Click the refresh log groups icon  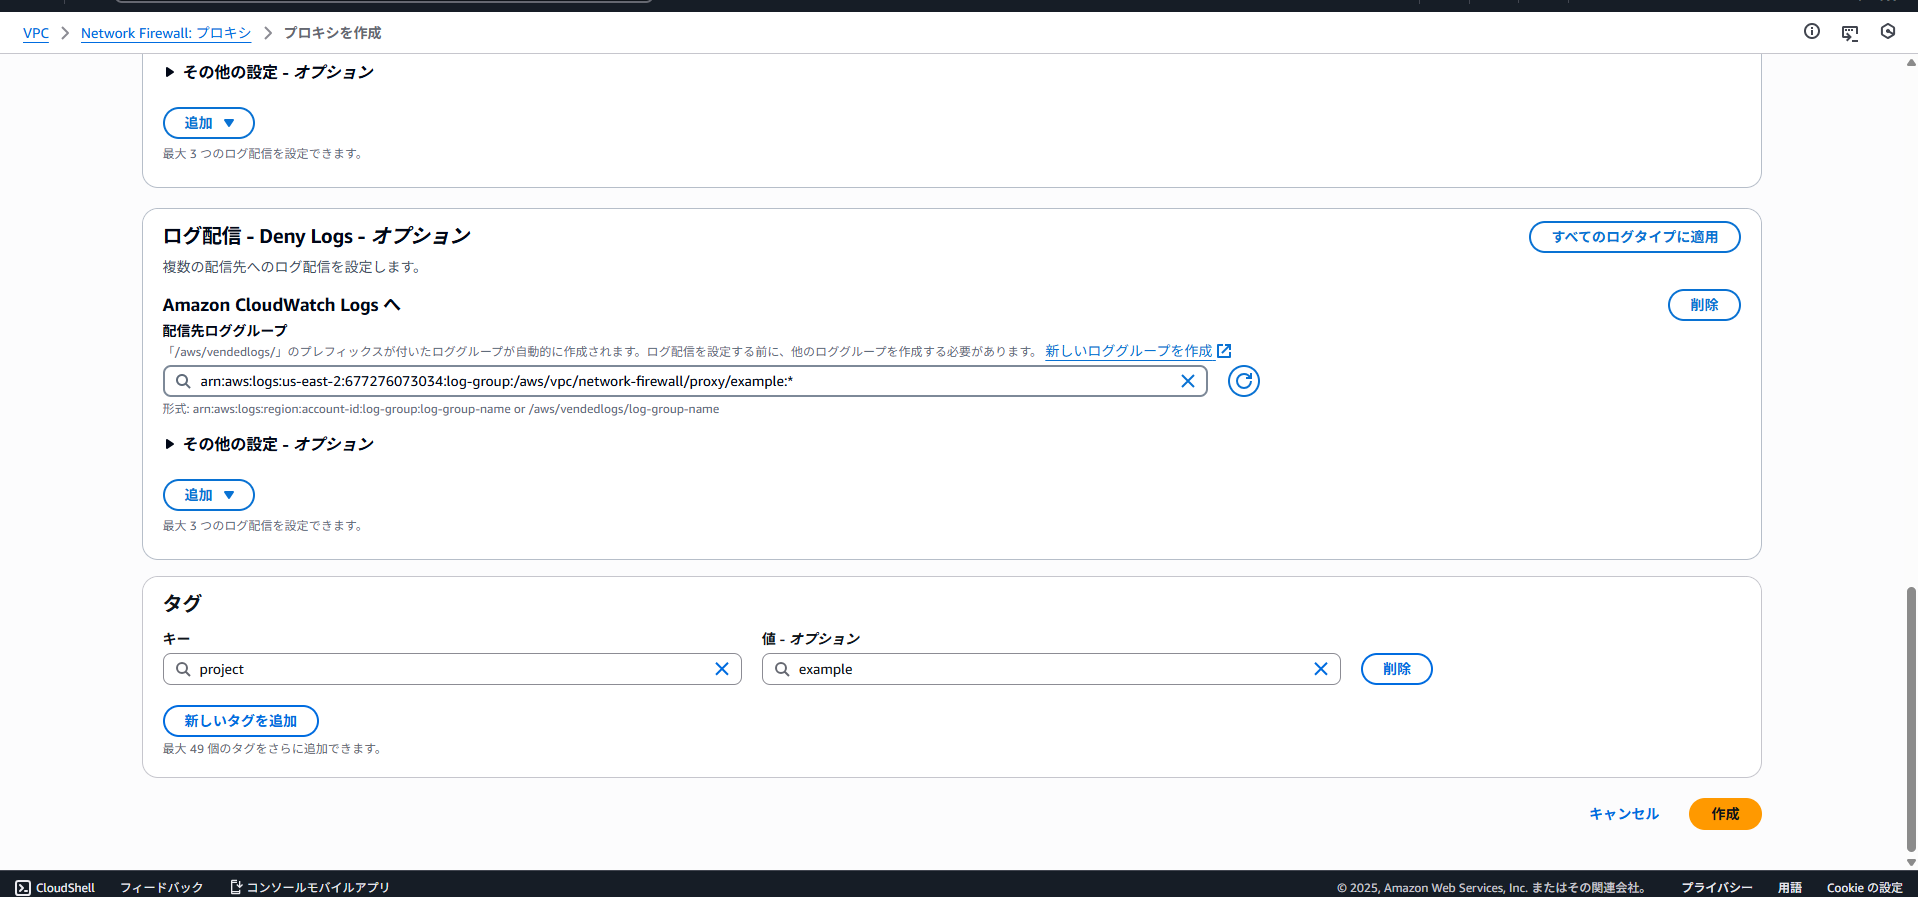1243,381
